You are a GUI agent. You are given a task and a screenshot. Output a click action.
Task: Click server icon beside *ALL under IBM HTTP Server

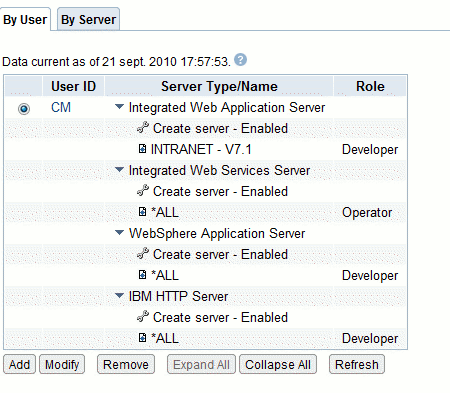[142, 338]
